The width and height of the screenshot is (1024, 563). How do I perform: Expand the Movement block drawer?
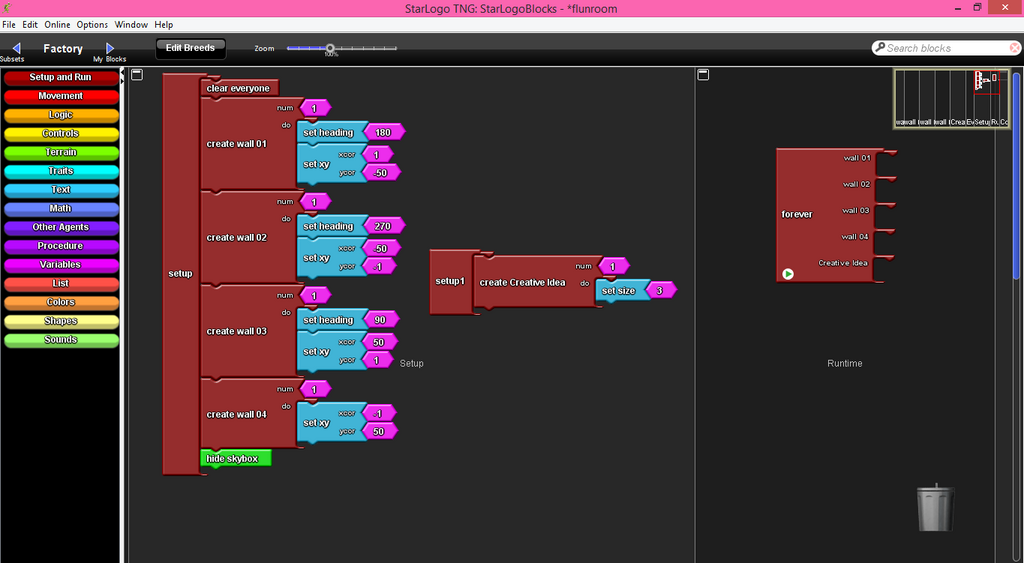point(61,96)
